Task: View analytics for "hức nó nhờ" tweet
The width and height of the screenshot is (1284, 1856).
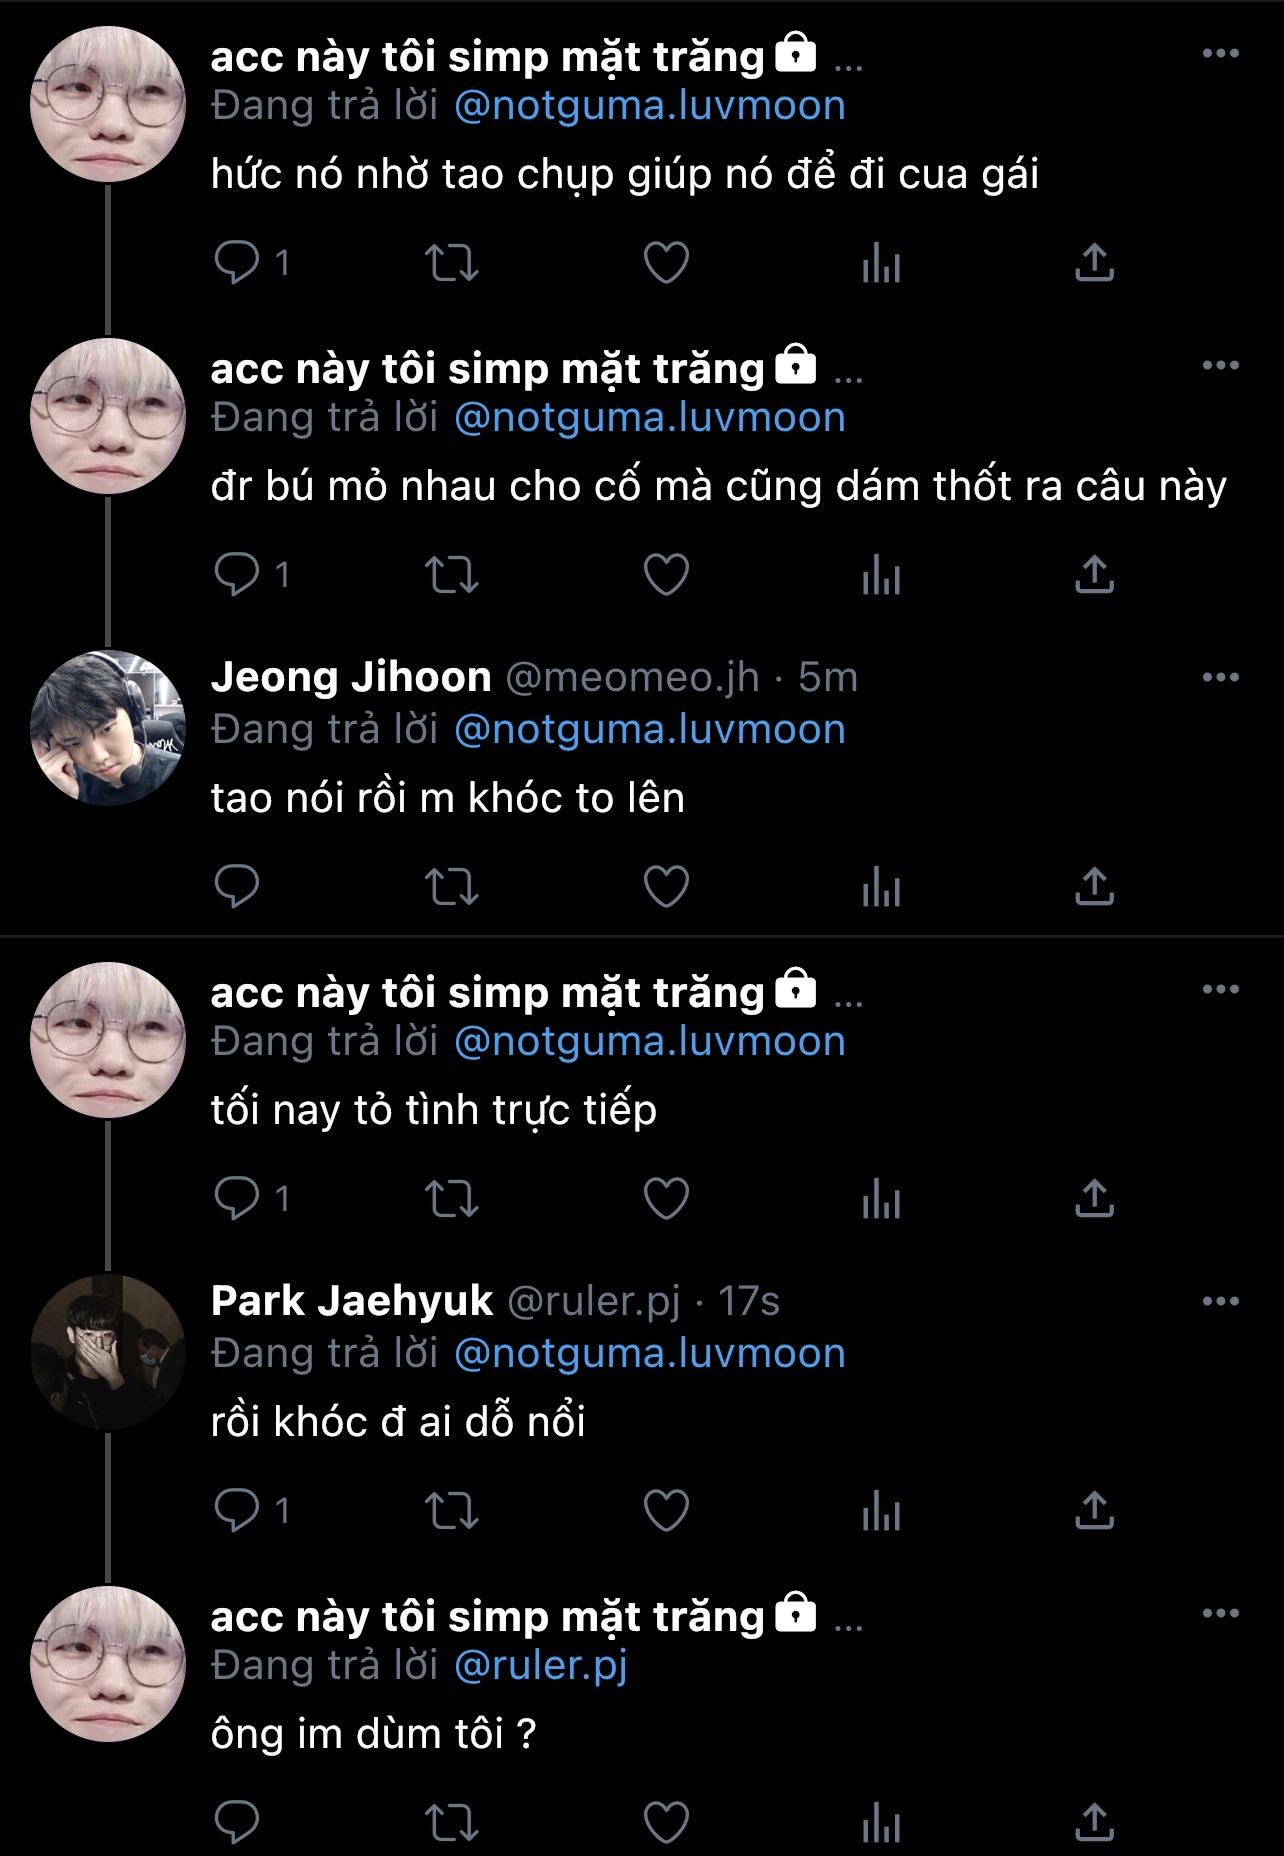Action: 881,263
